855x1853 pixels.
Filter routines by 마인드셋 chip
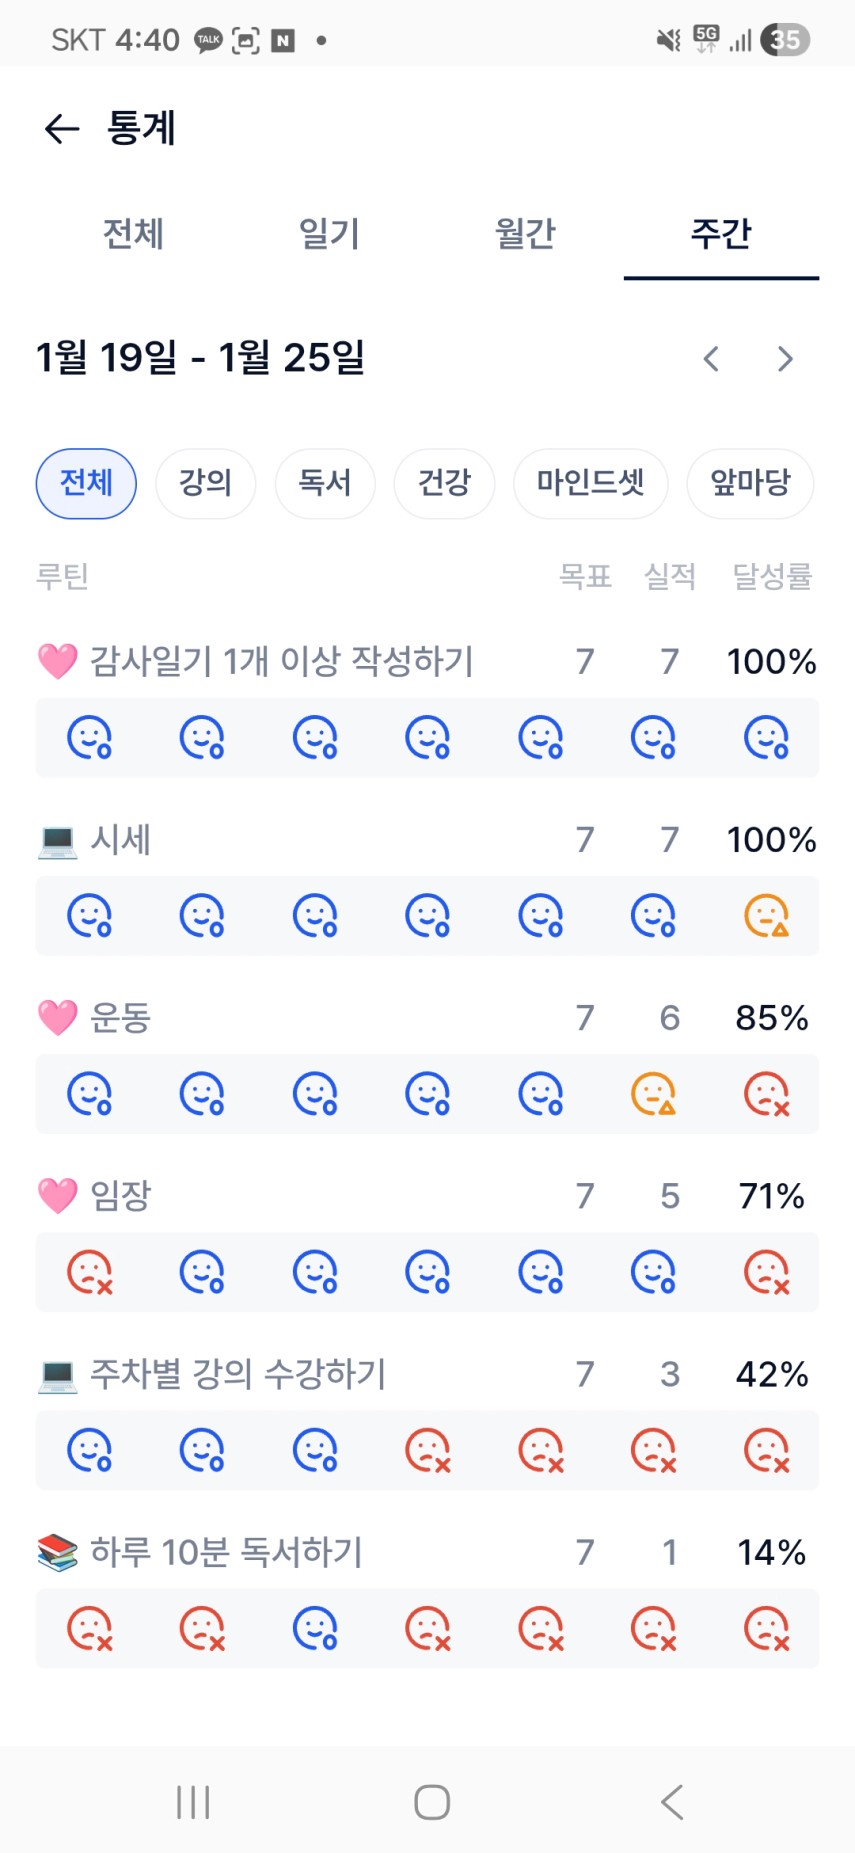[590, 484]
